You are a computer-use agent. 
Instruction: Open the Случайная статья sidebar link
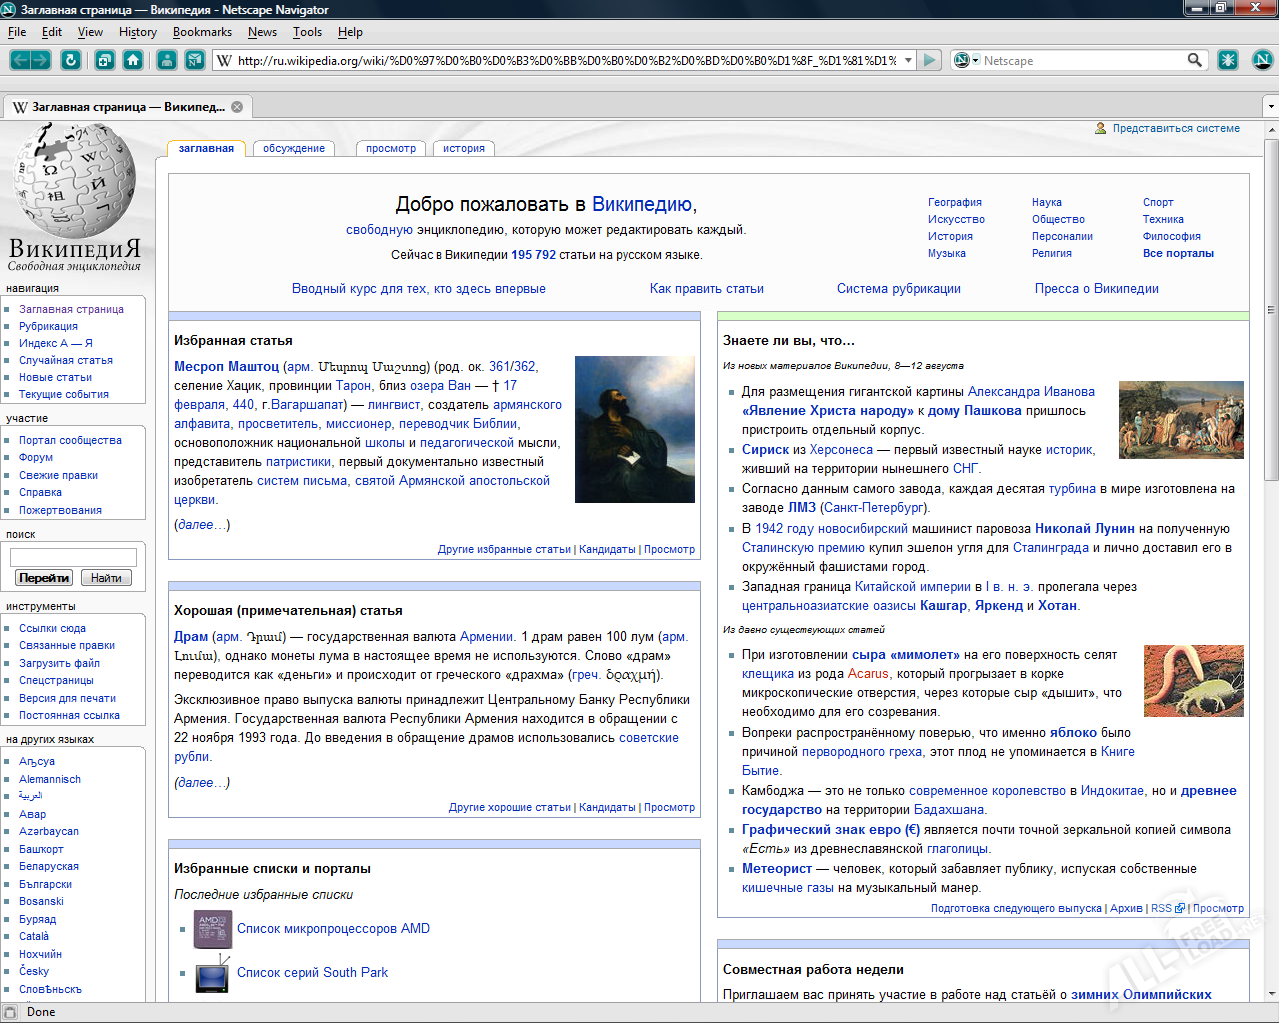click(x=66, y=360)
